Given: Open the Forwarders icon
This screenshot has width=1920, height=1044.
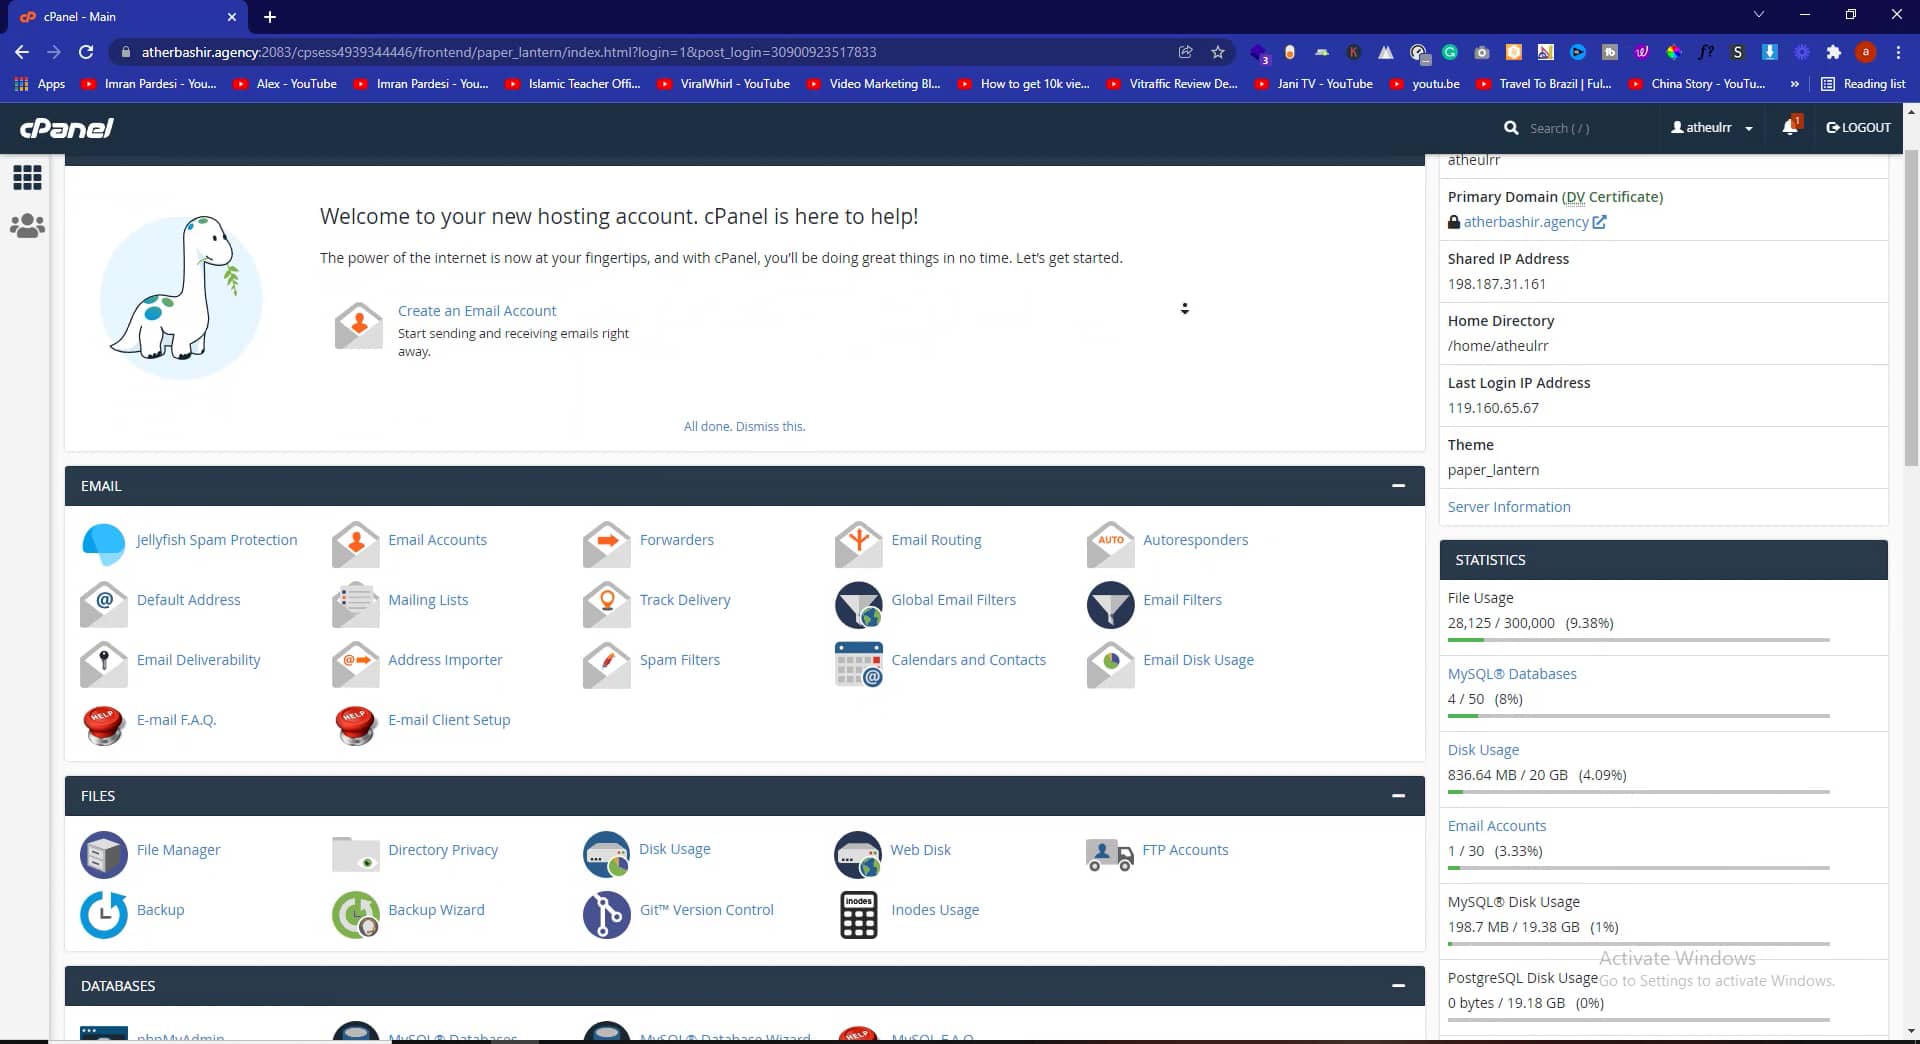Looking at the screenshot, I should coord(607,544).
